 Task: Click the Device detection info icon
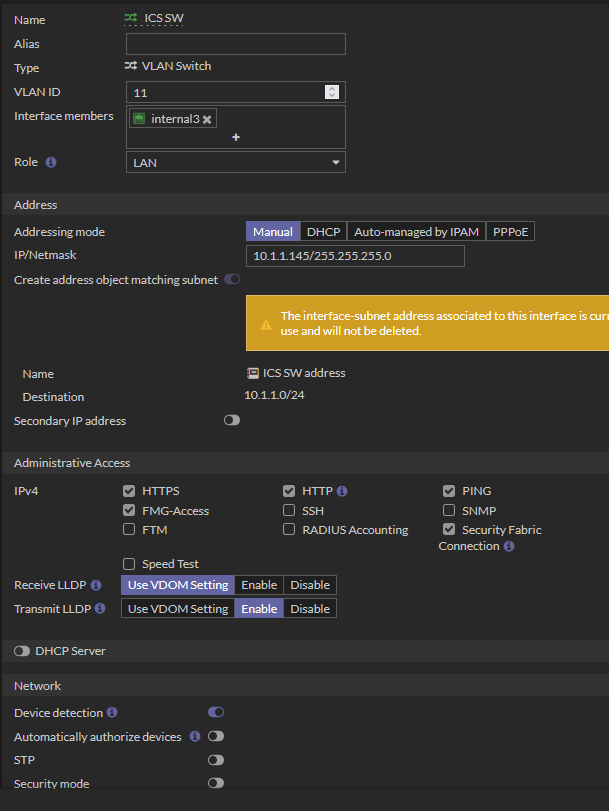(x=112, y=713)
